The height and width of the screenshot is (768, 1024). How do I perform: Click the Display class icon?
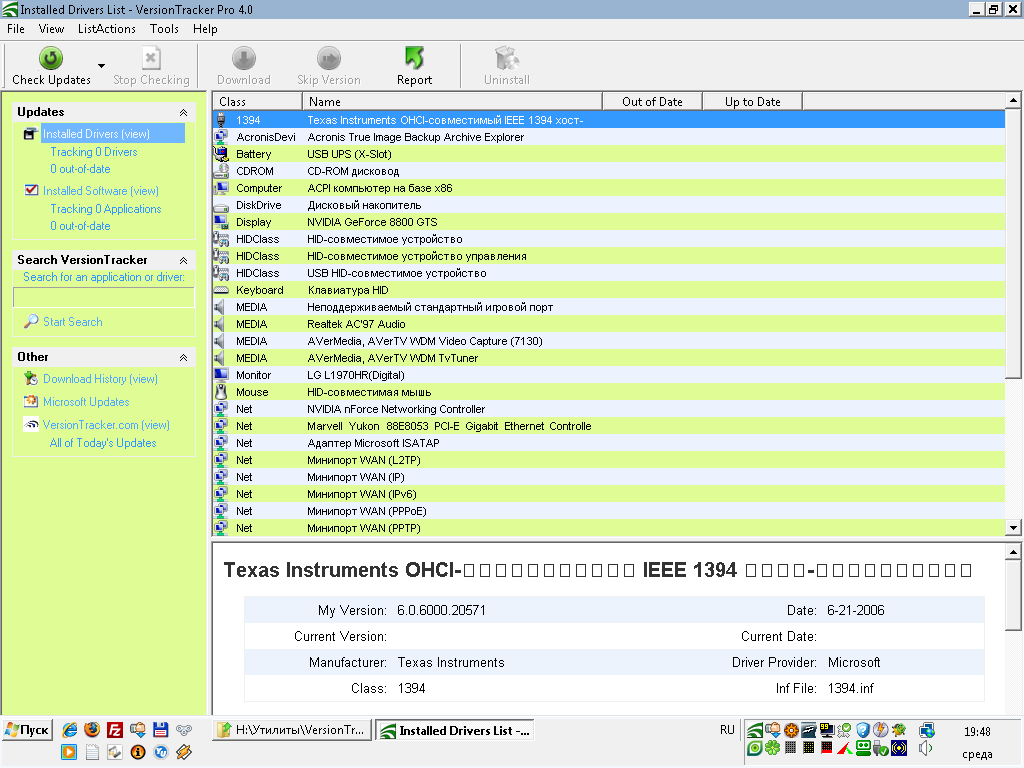(221, 222)
